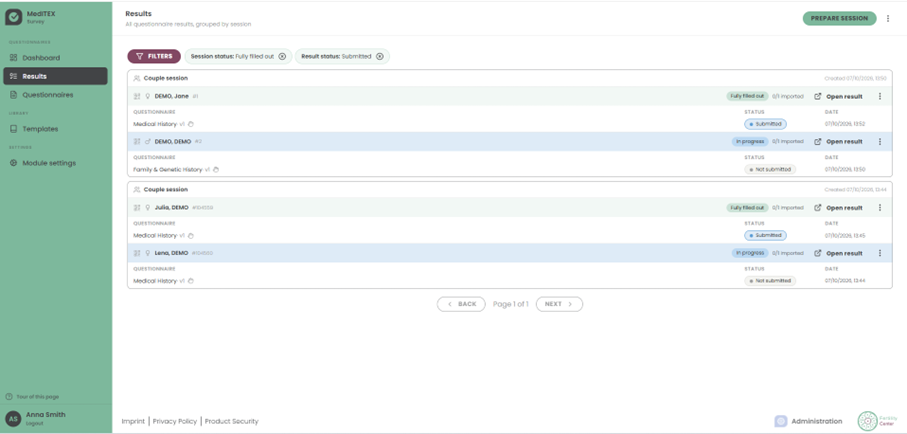Select the Results menu item
907x434 pixels.
click(56, 76)
